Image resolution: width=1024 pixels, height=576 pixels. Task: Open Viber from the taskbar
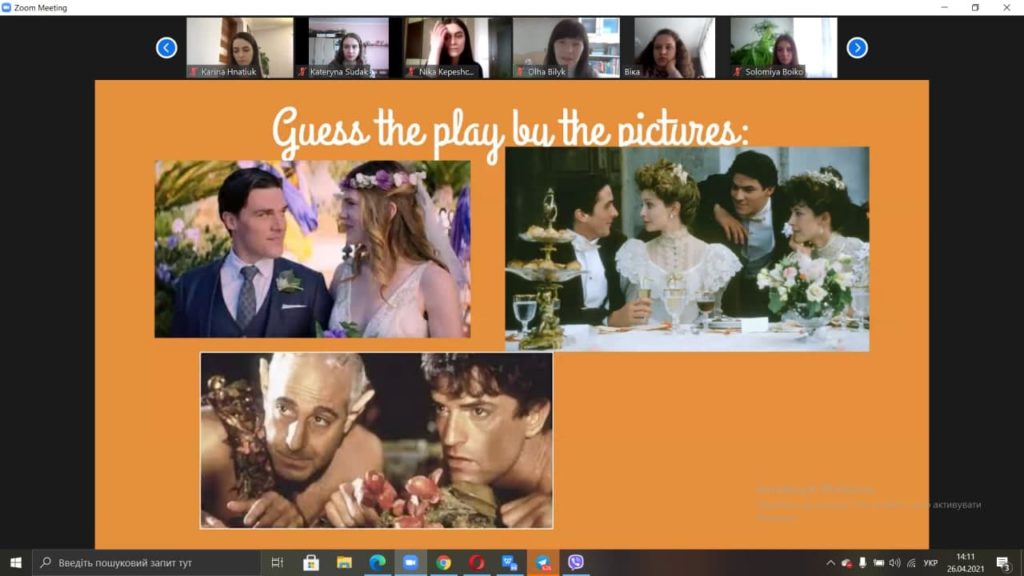click(575, 562)
